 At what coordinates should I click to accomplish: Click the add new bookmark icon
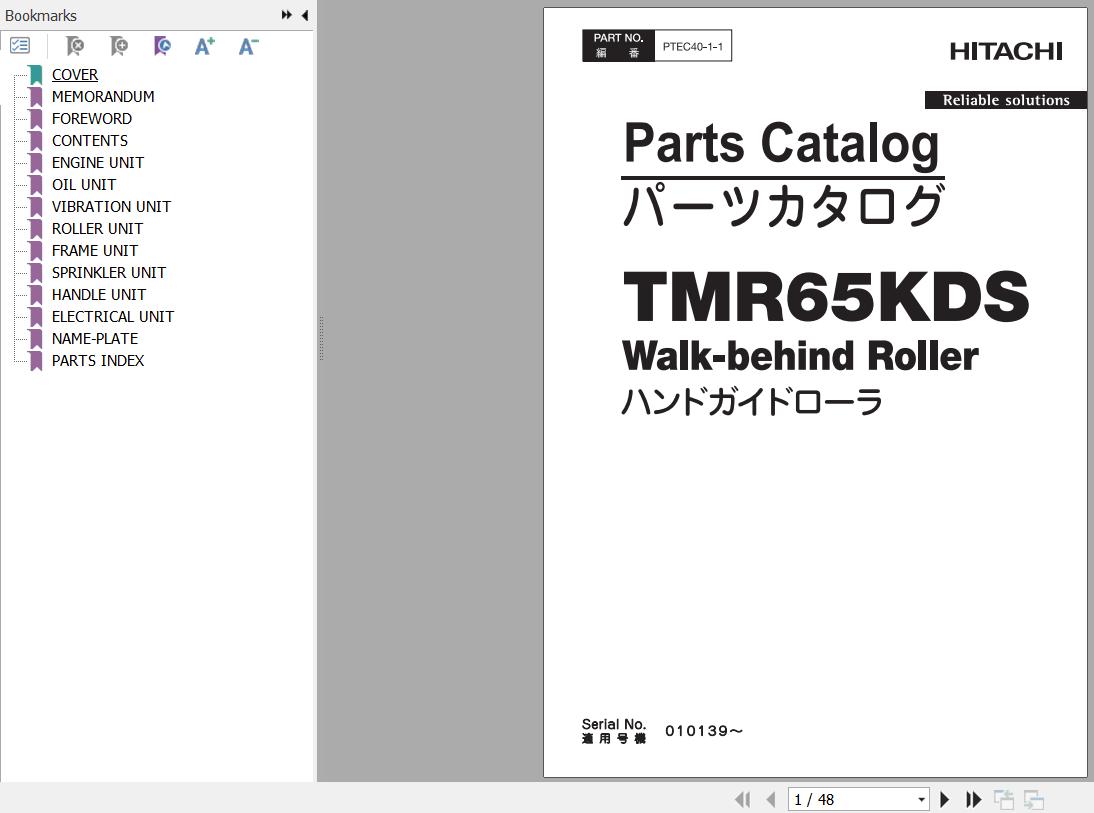(x=119, y=46)
